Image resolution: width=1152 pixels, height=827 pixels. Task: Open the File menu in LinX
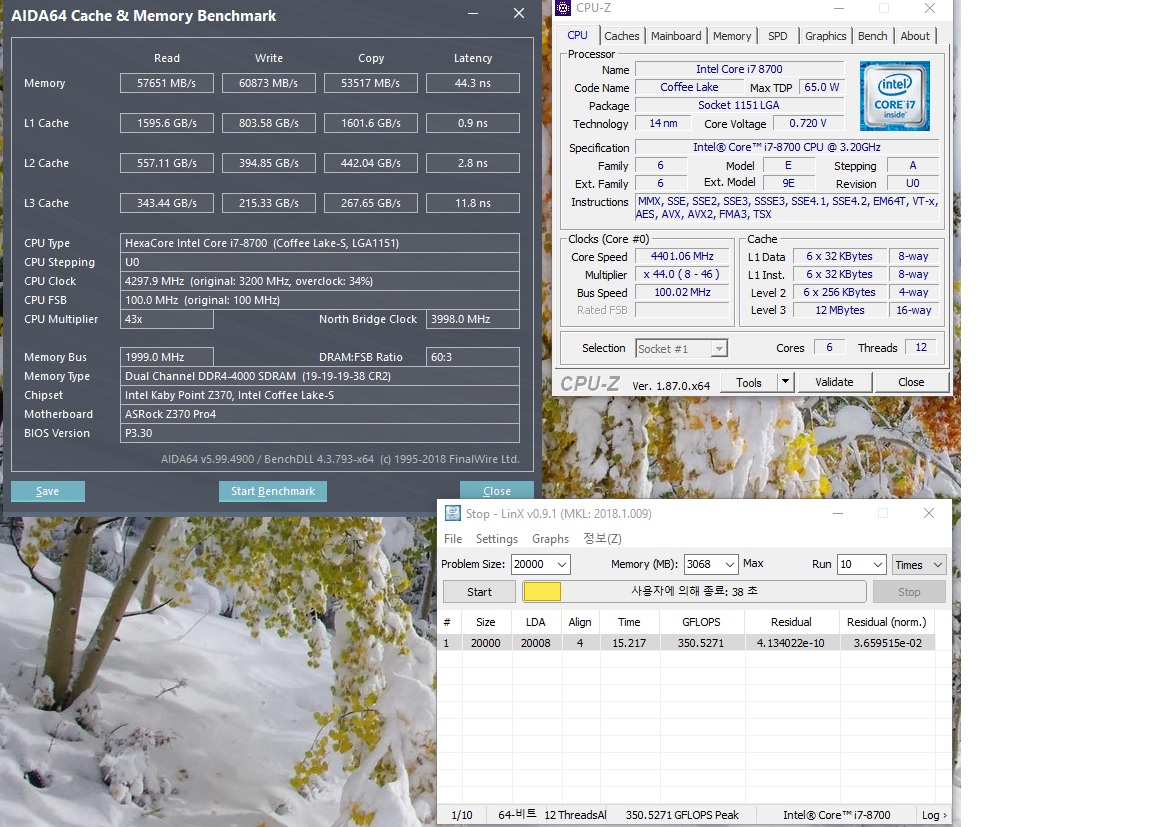[x=453, y=539]
